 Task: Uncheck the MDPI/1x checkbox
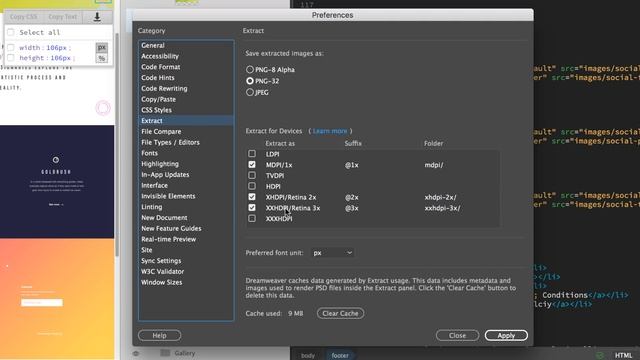coord(252,164)
